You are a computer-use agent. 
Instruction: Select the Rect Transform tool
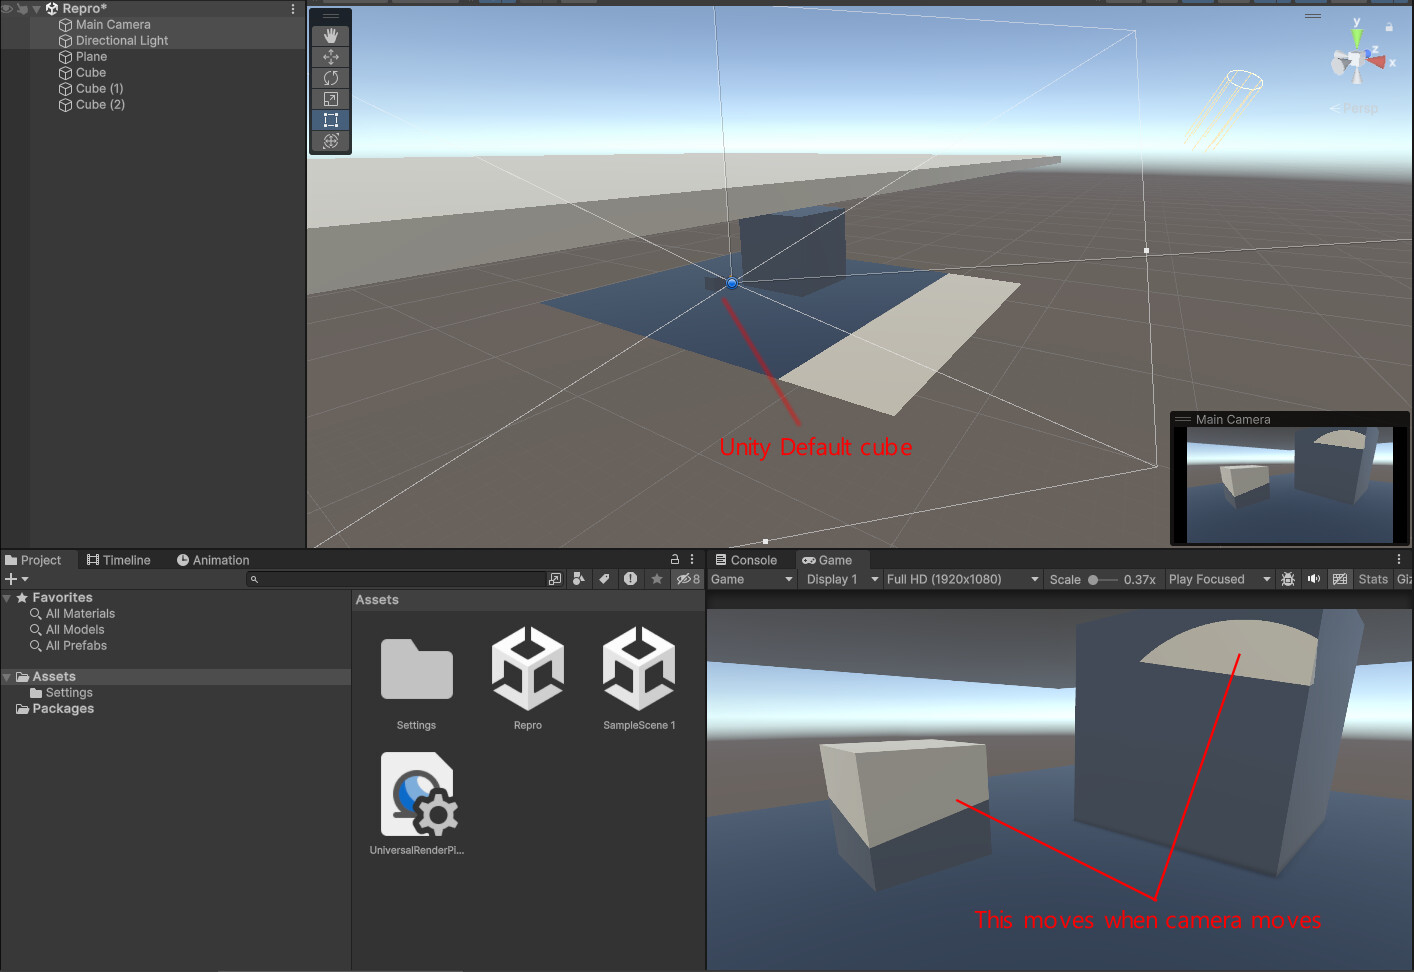[330, 119]
